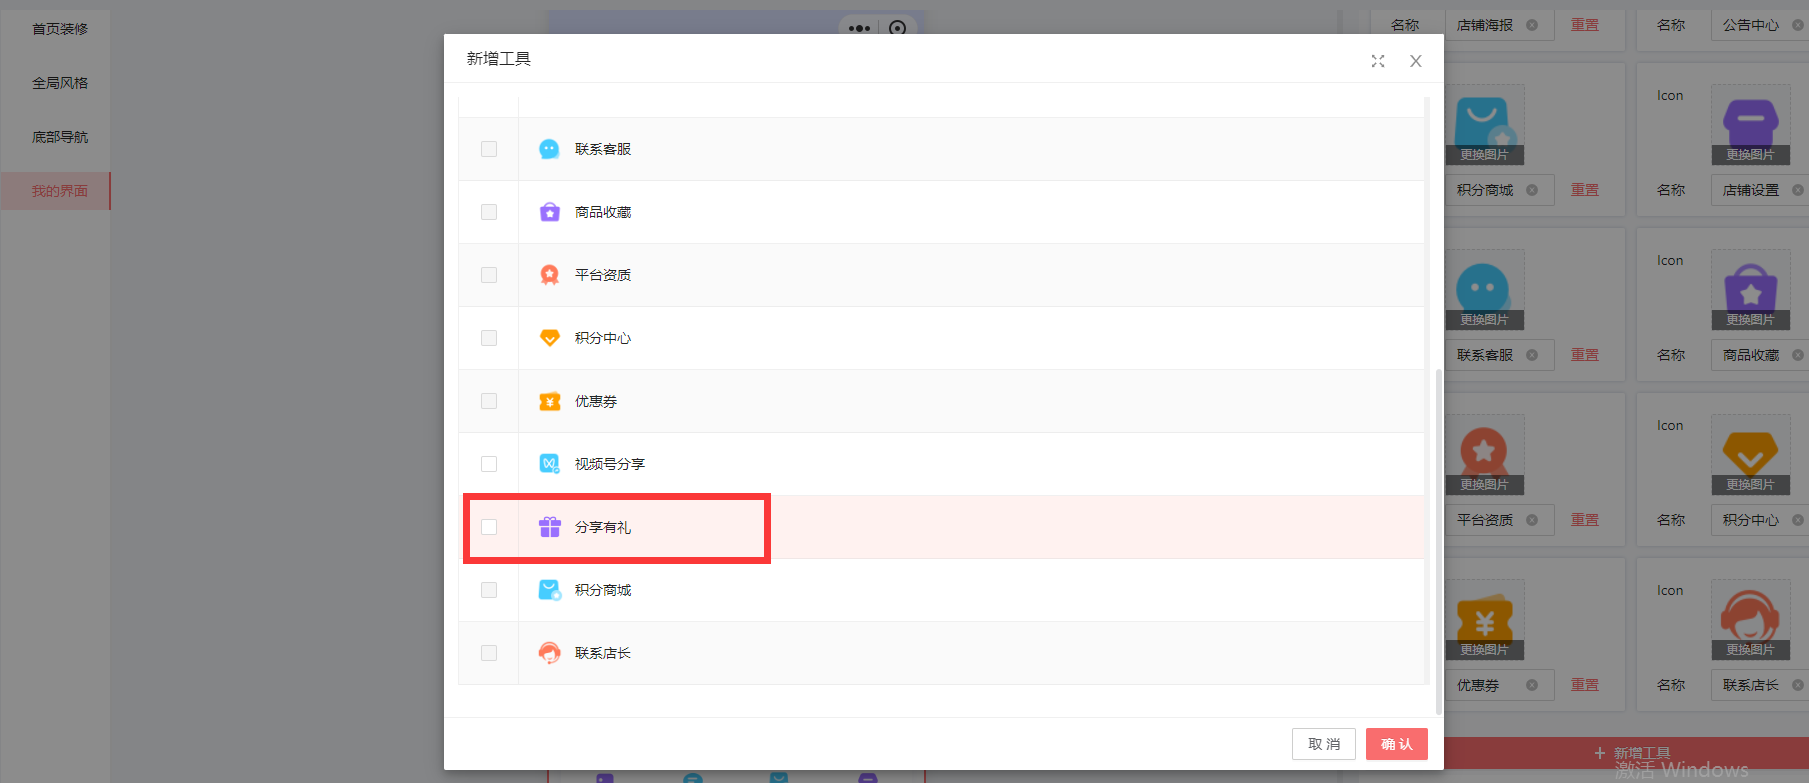Click the 优惠券 coupon icon
Image resolution: width=1809 pixels, height=783 pixels.
pos(549,401)
